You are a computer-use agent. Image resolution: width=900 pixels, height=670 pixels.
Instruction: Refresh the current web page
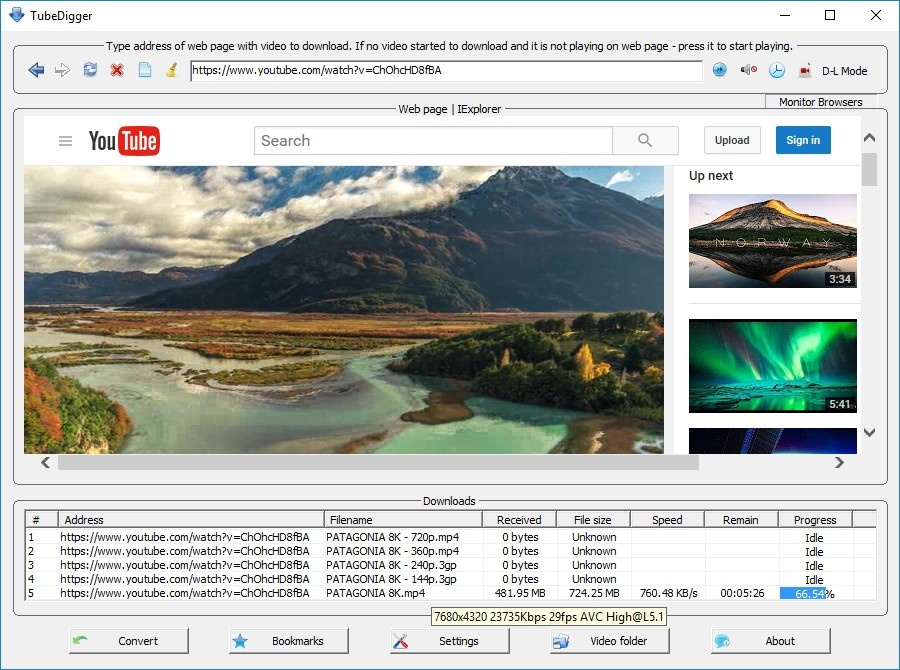(x=90, y=70)
